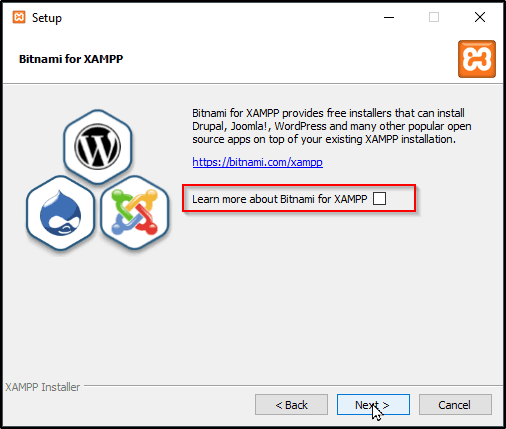Viewport: 506px width, 429px height.
Task: Click the Bitnami for XAMPP description paragraph
Action: [x=332, y=126]
